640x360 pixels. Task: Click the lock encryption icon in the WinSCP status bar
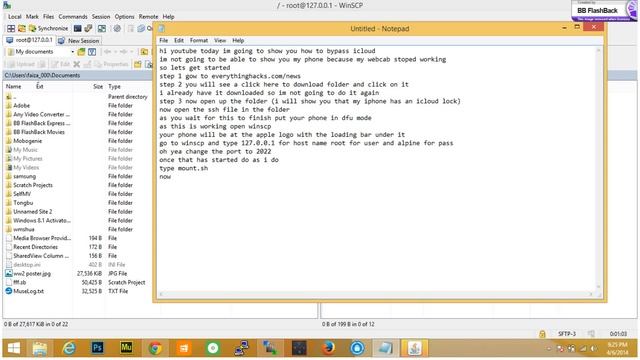coord(542,334)
